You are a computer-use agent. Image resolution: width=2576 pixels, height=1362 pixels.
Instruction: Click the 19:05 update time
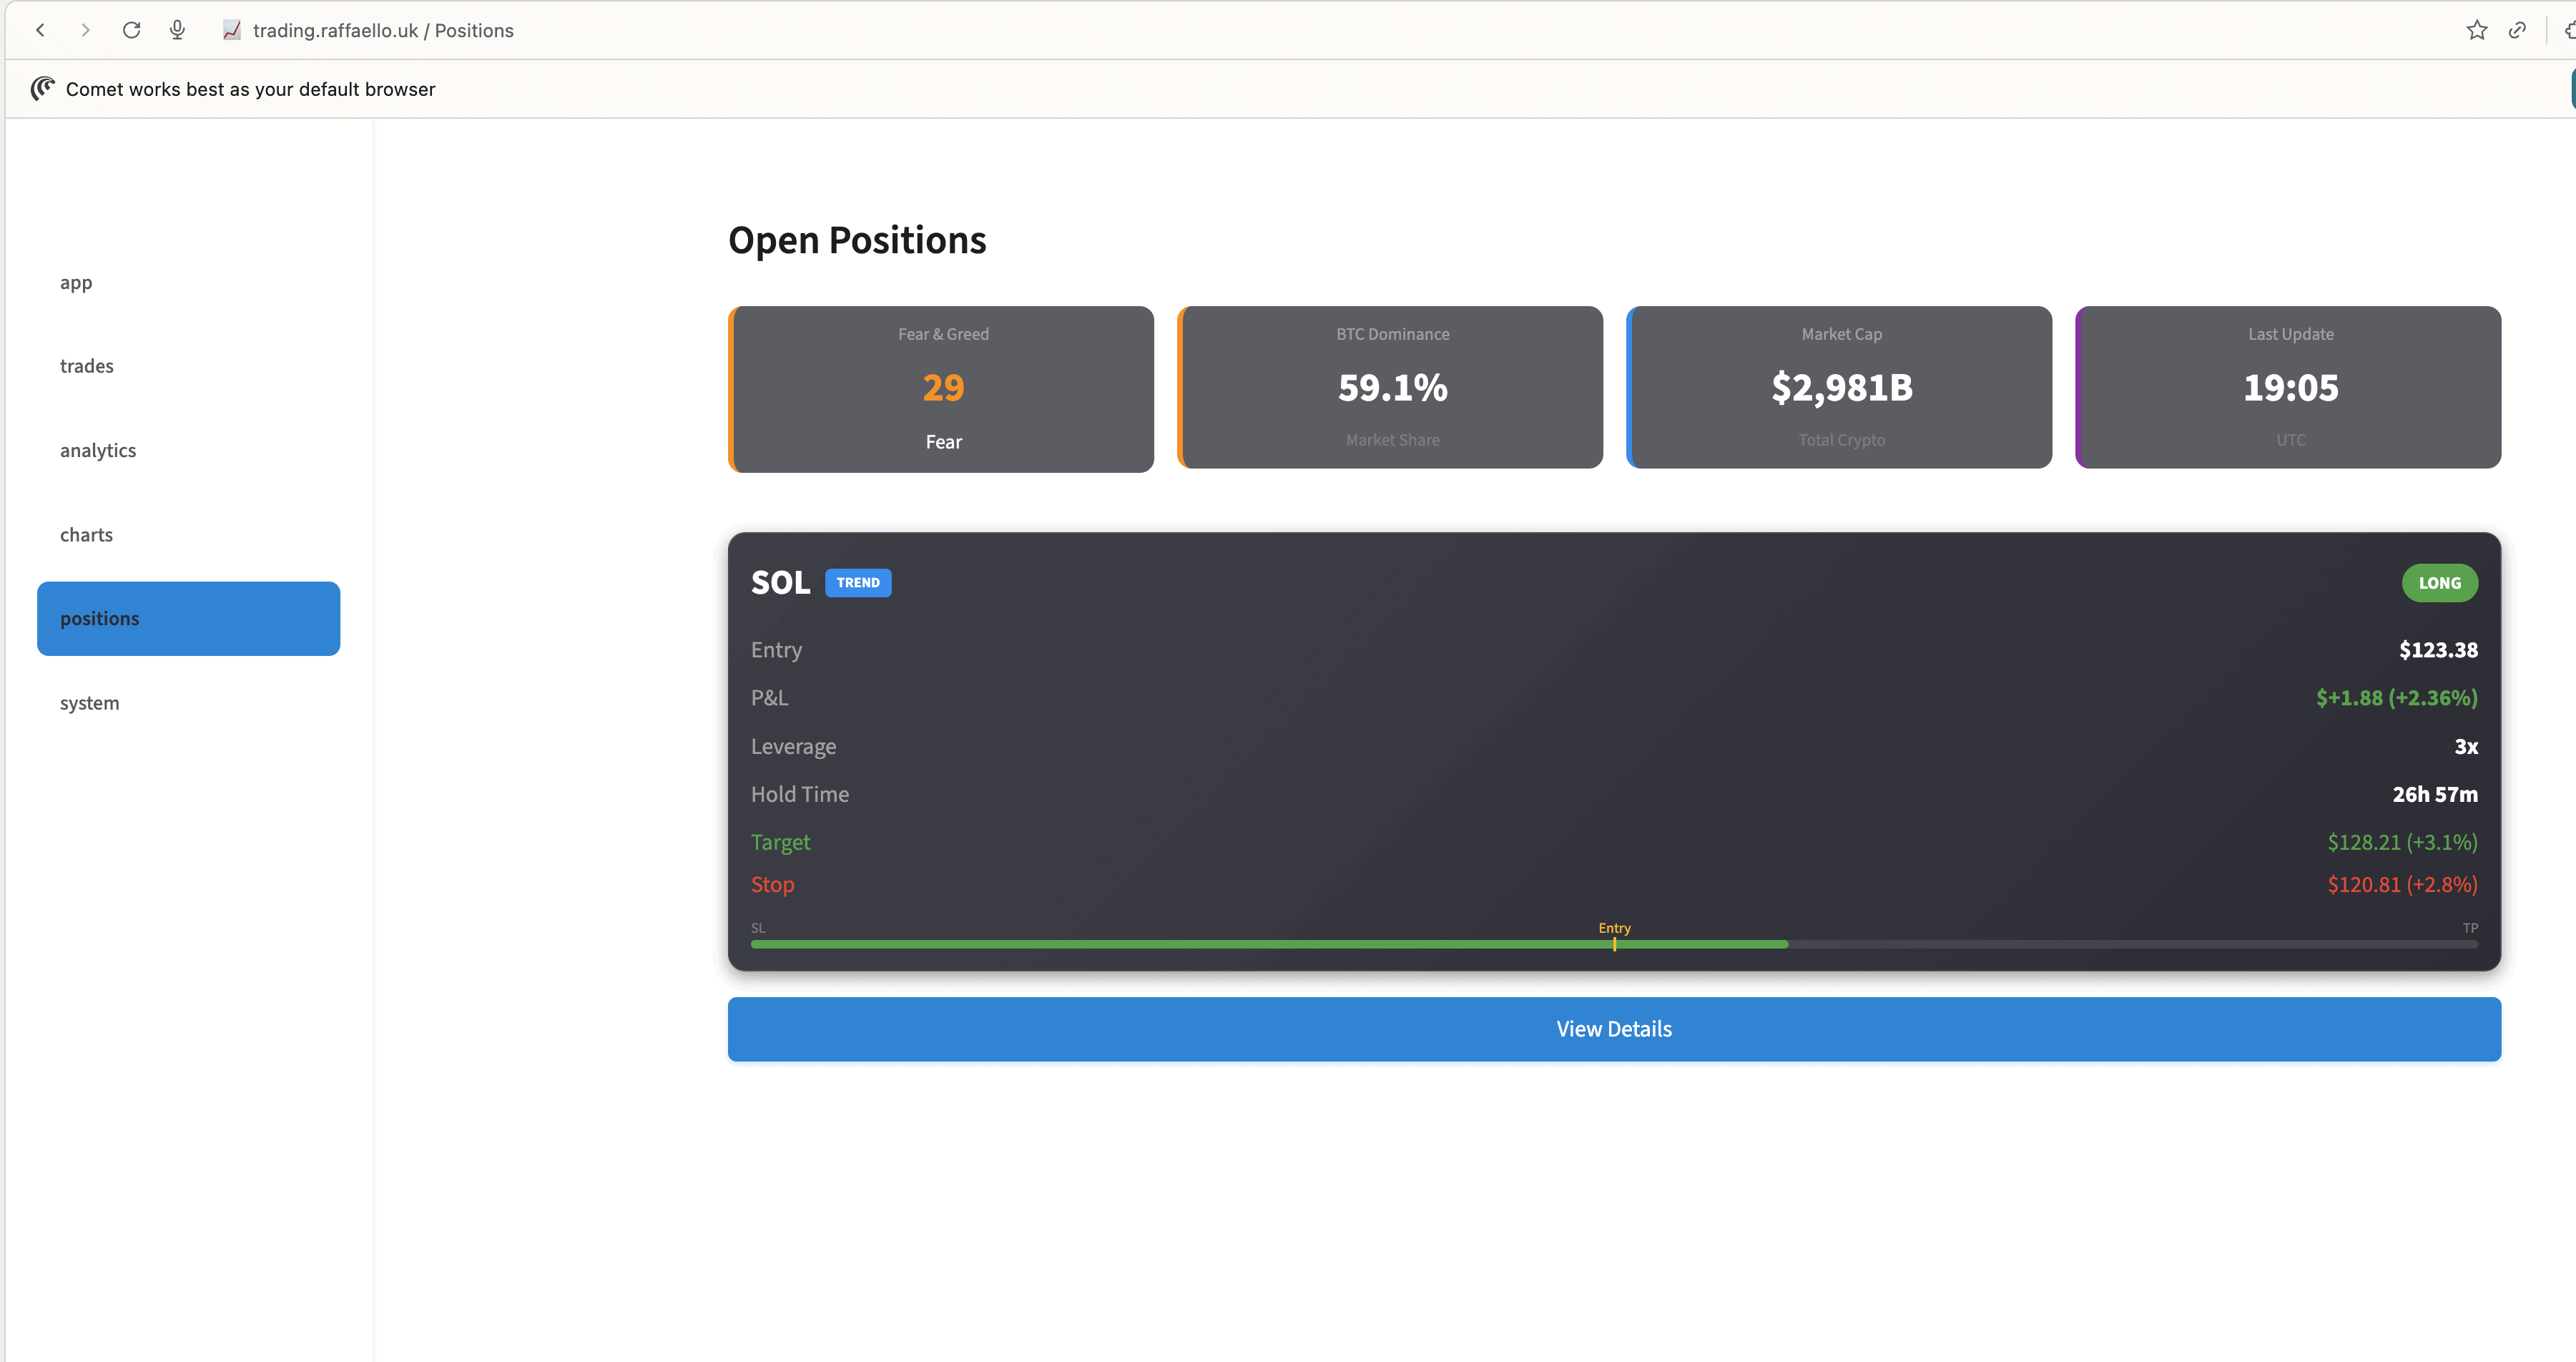pyautogui.click(x=2290, y=387)
